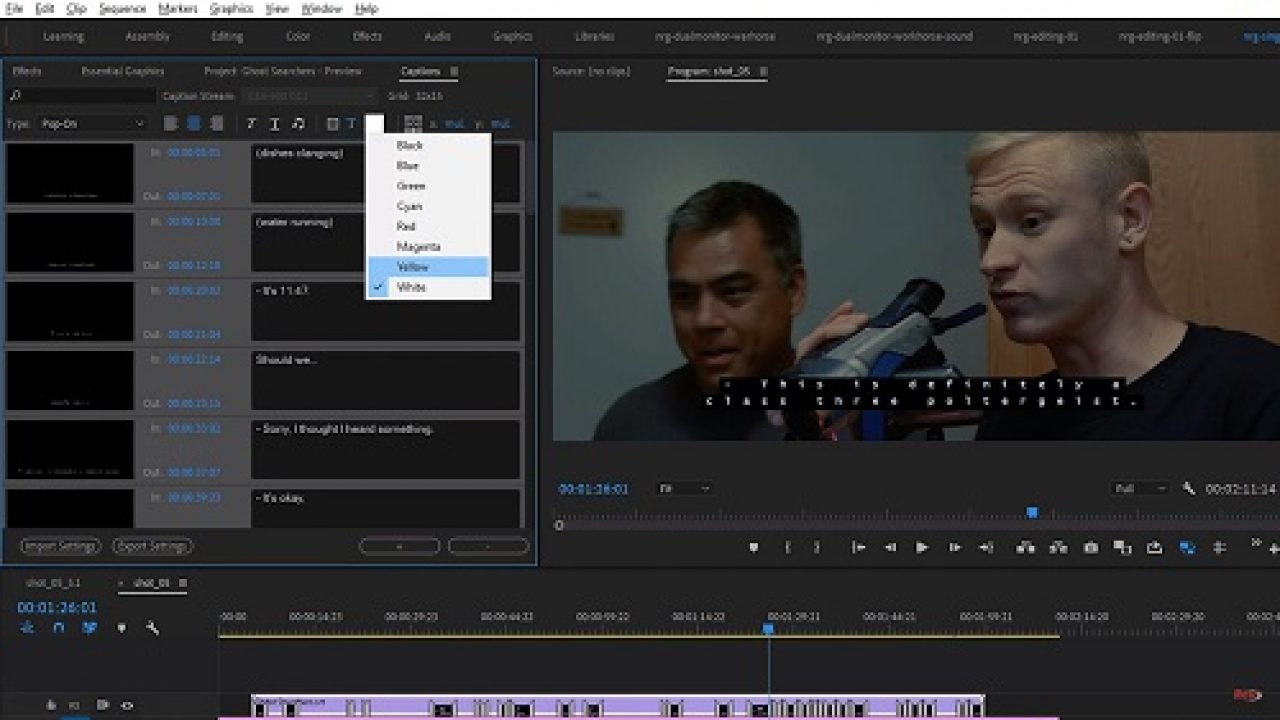1280x720 pixels.
Task: Switch to Essential Graphics tab
Action: point(122,72)
